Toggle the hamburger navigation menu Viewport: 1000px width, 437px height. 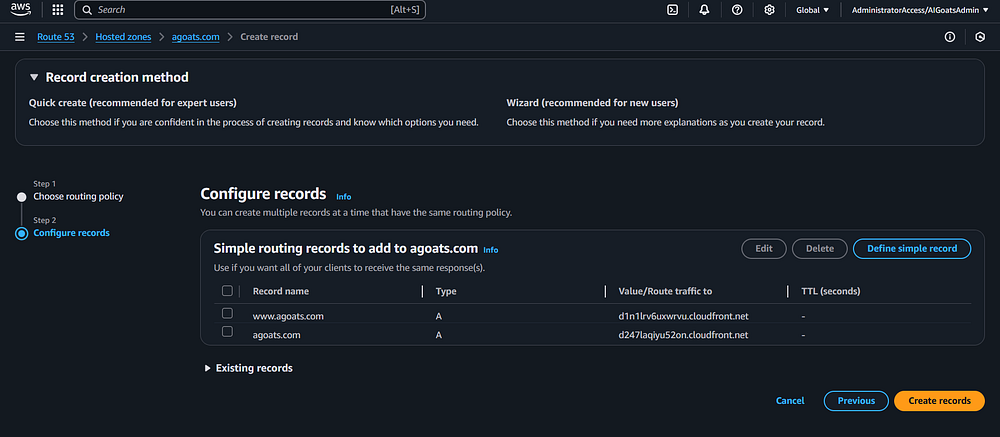[20, 37]
